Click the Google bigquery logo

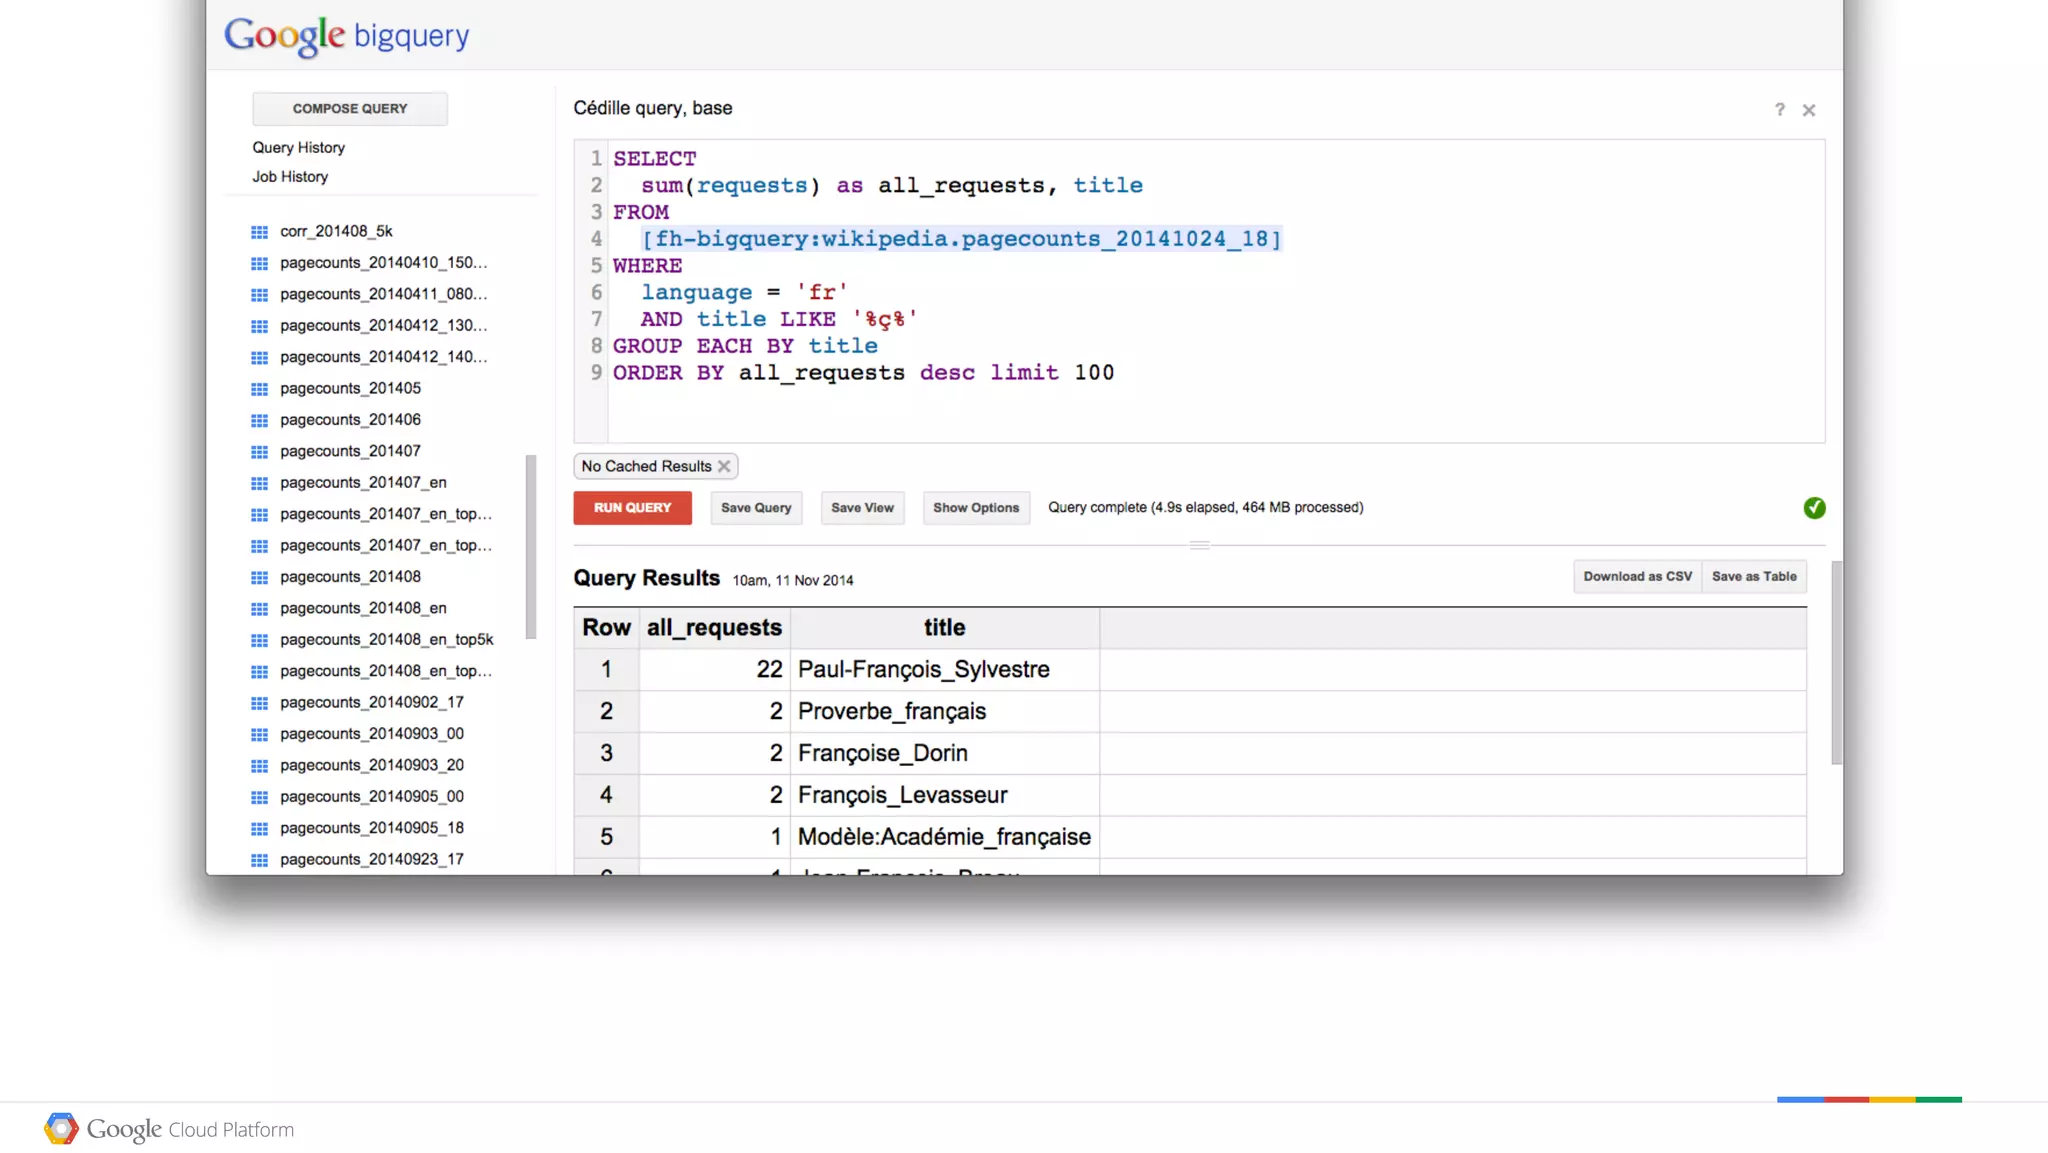coord(346,36)
